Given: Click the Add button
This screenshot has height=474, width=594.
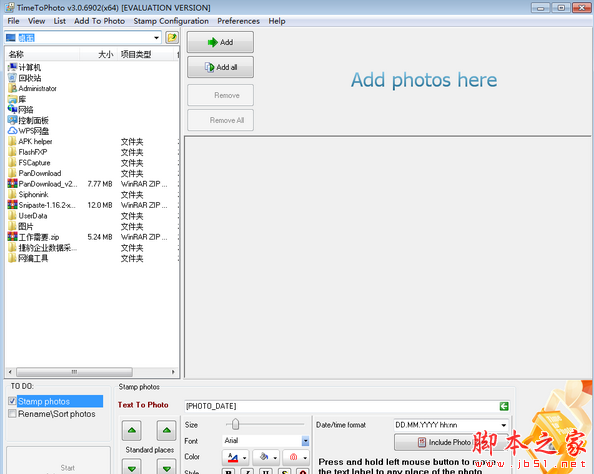Looking at the screenshot, I should pos(220,42).
